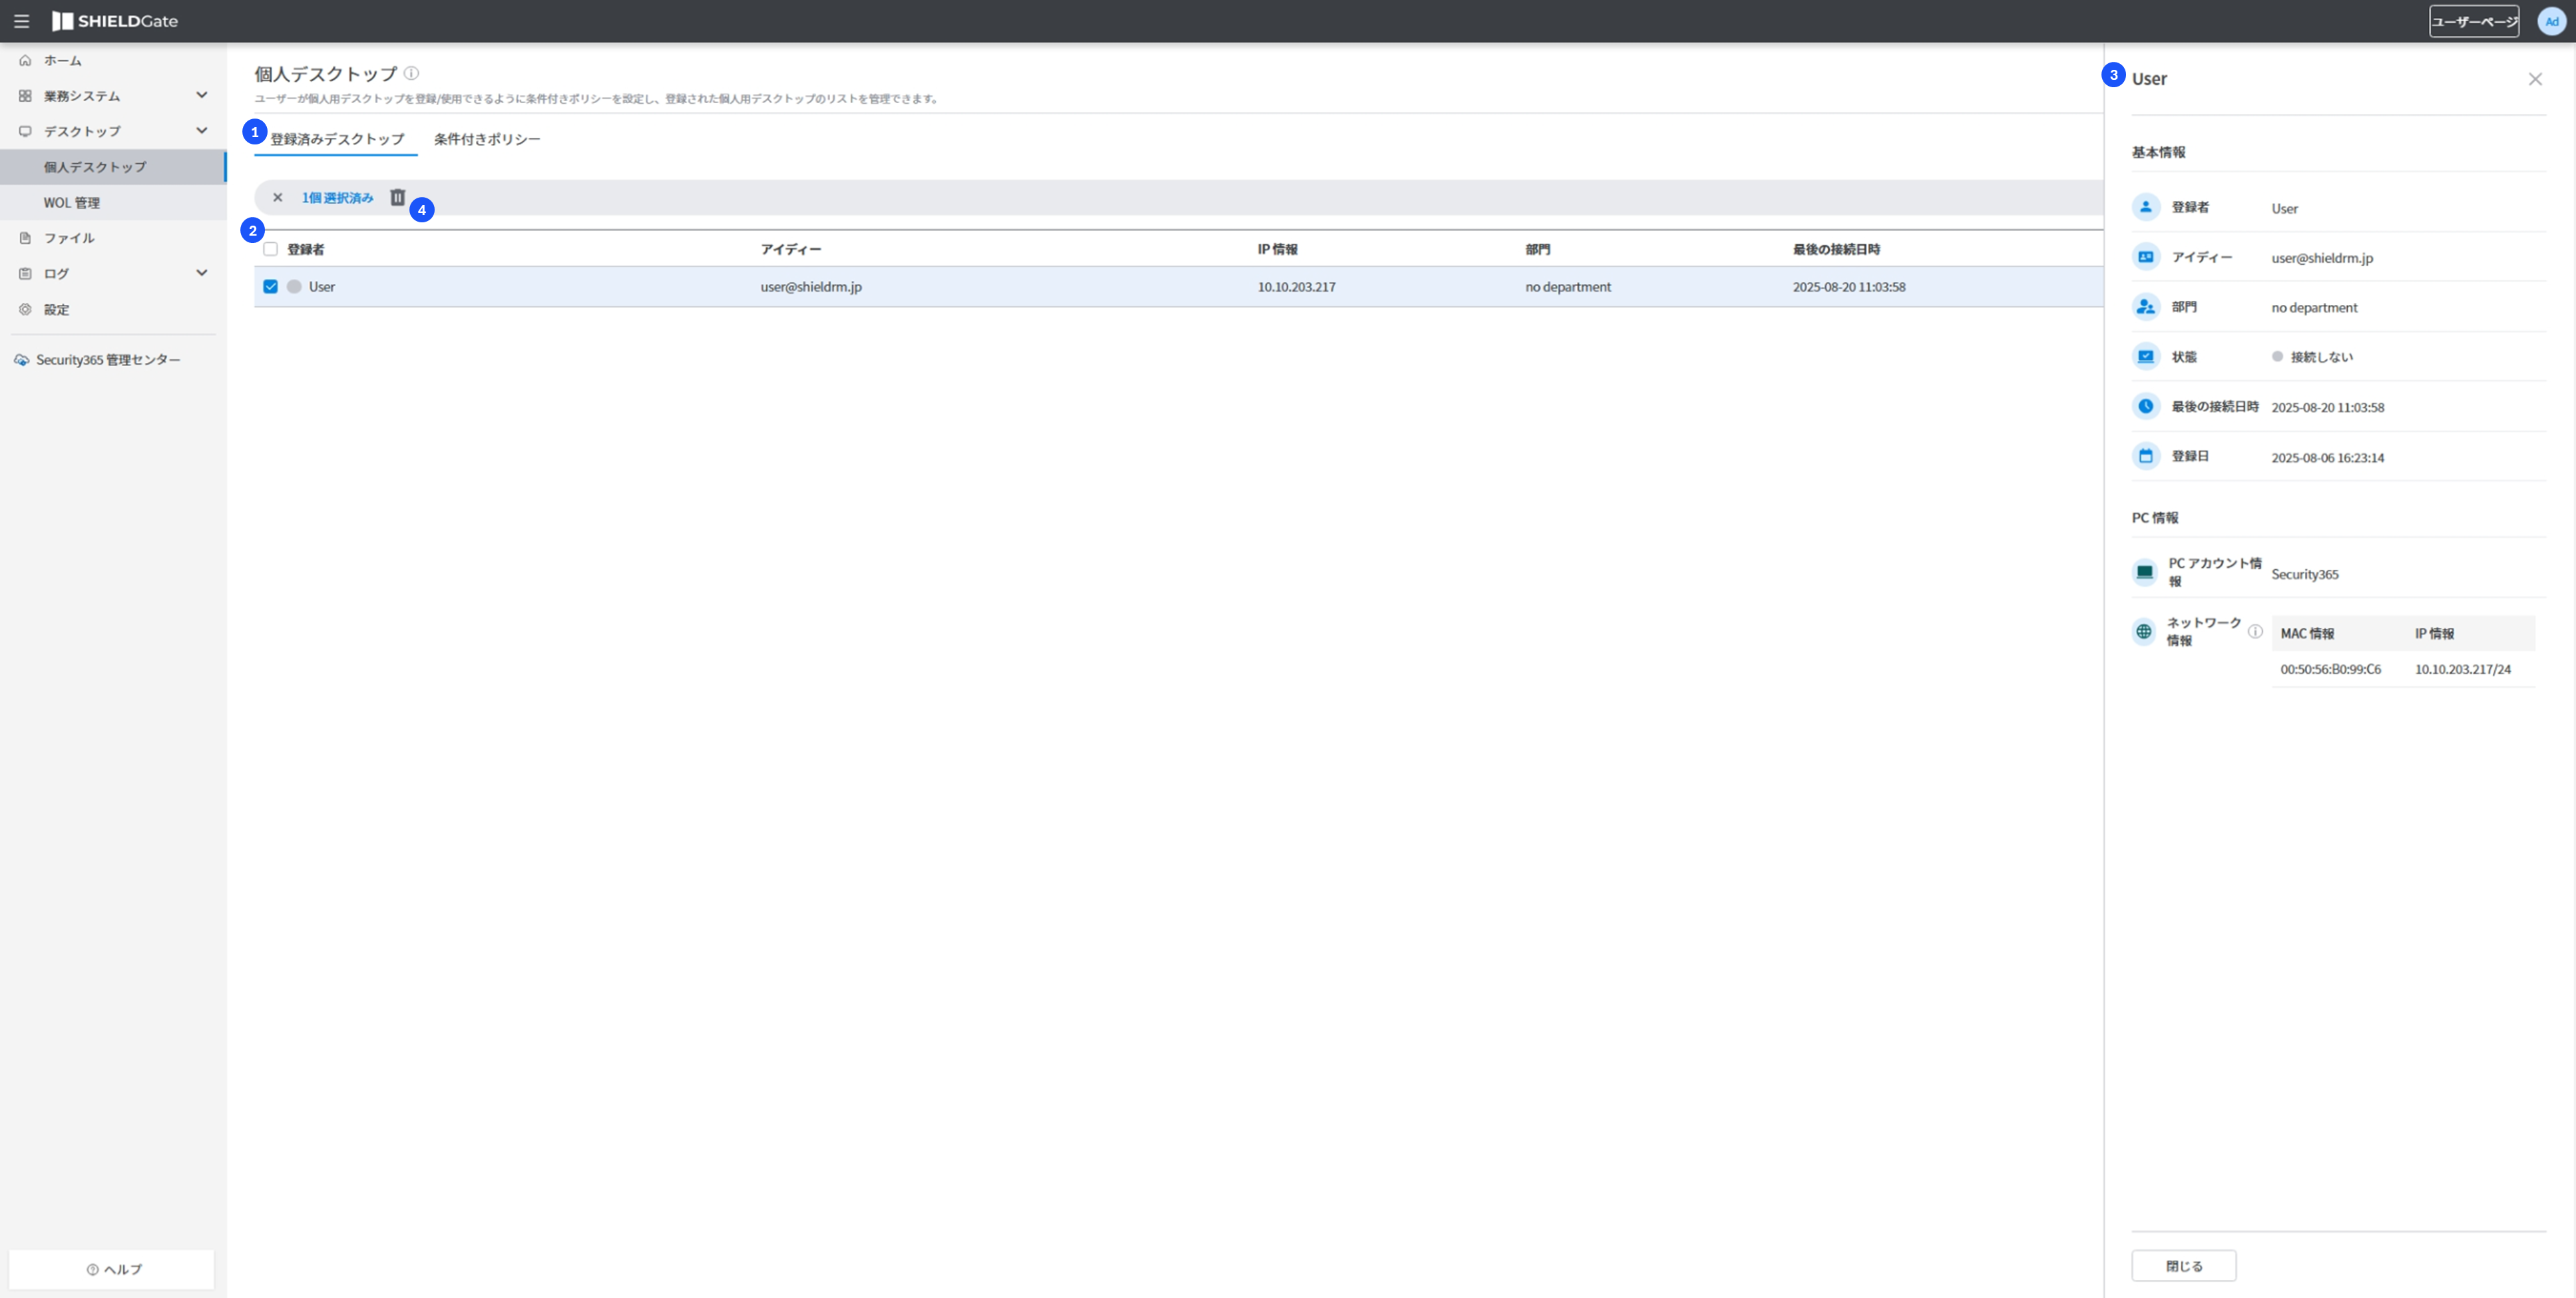
Task: Click the PC アカウント情報 laptop icon
Action: (x=2144, y=572)
